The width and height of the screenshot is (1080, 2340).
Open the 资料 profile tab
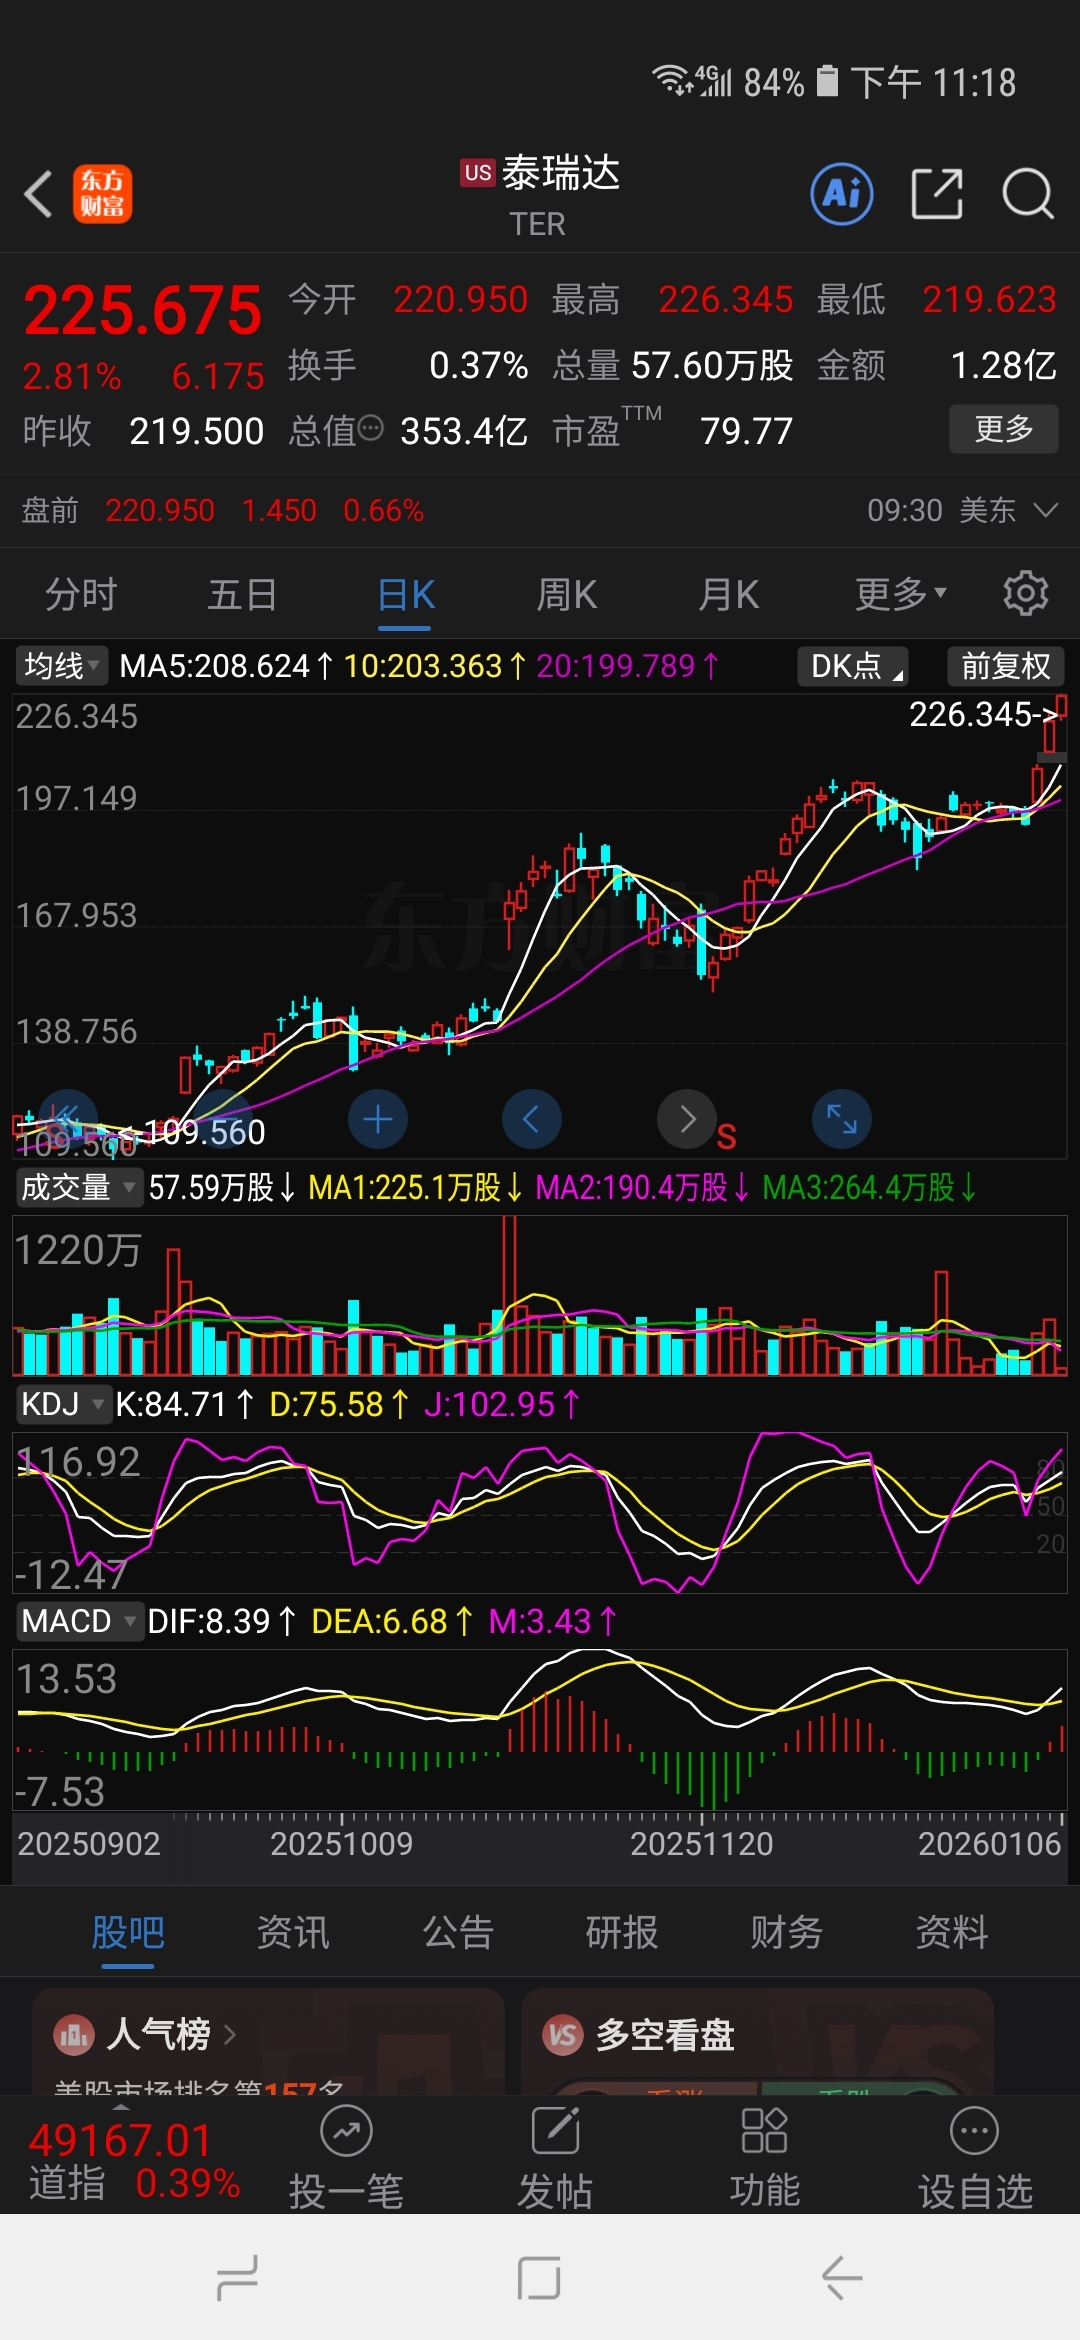coord(952,1932)
